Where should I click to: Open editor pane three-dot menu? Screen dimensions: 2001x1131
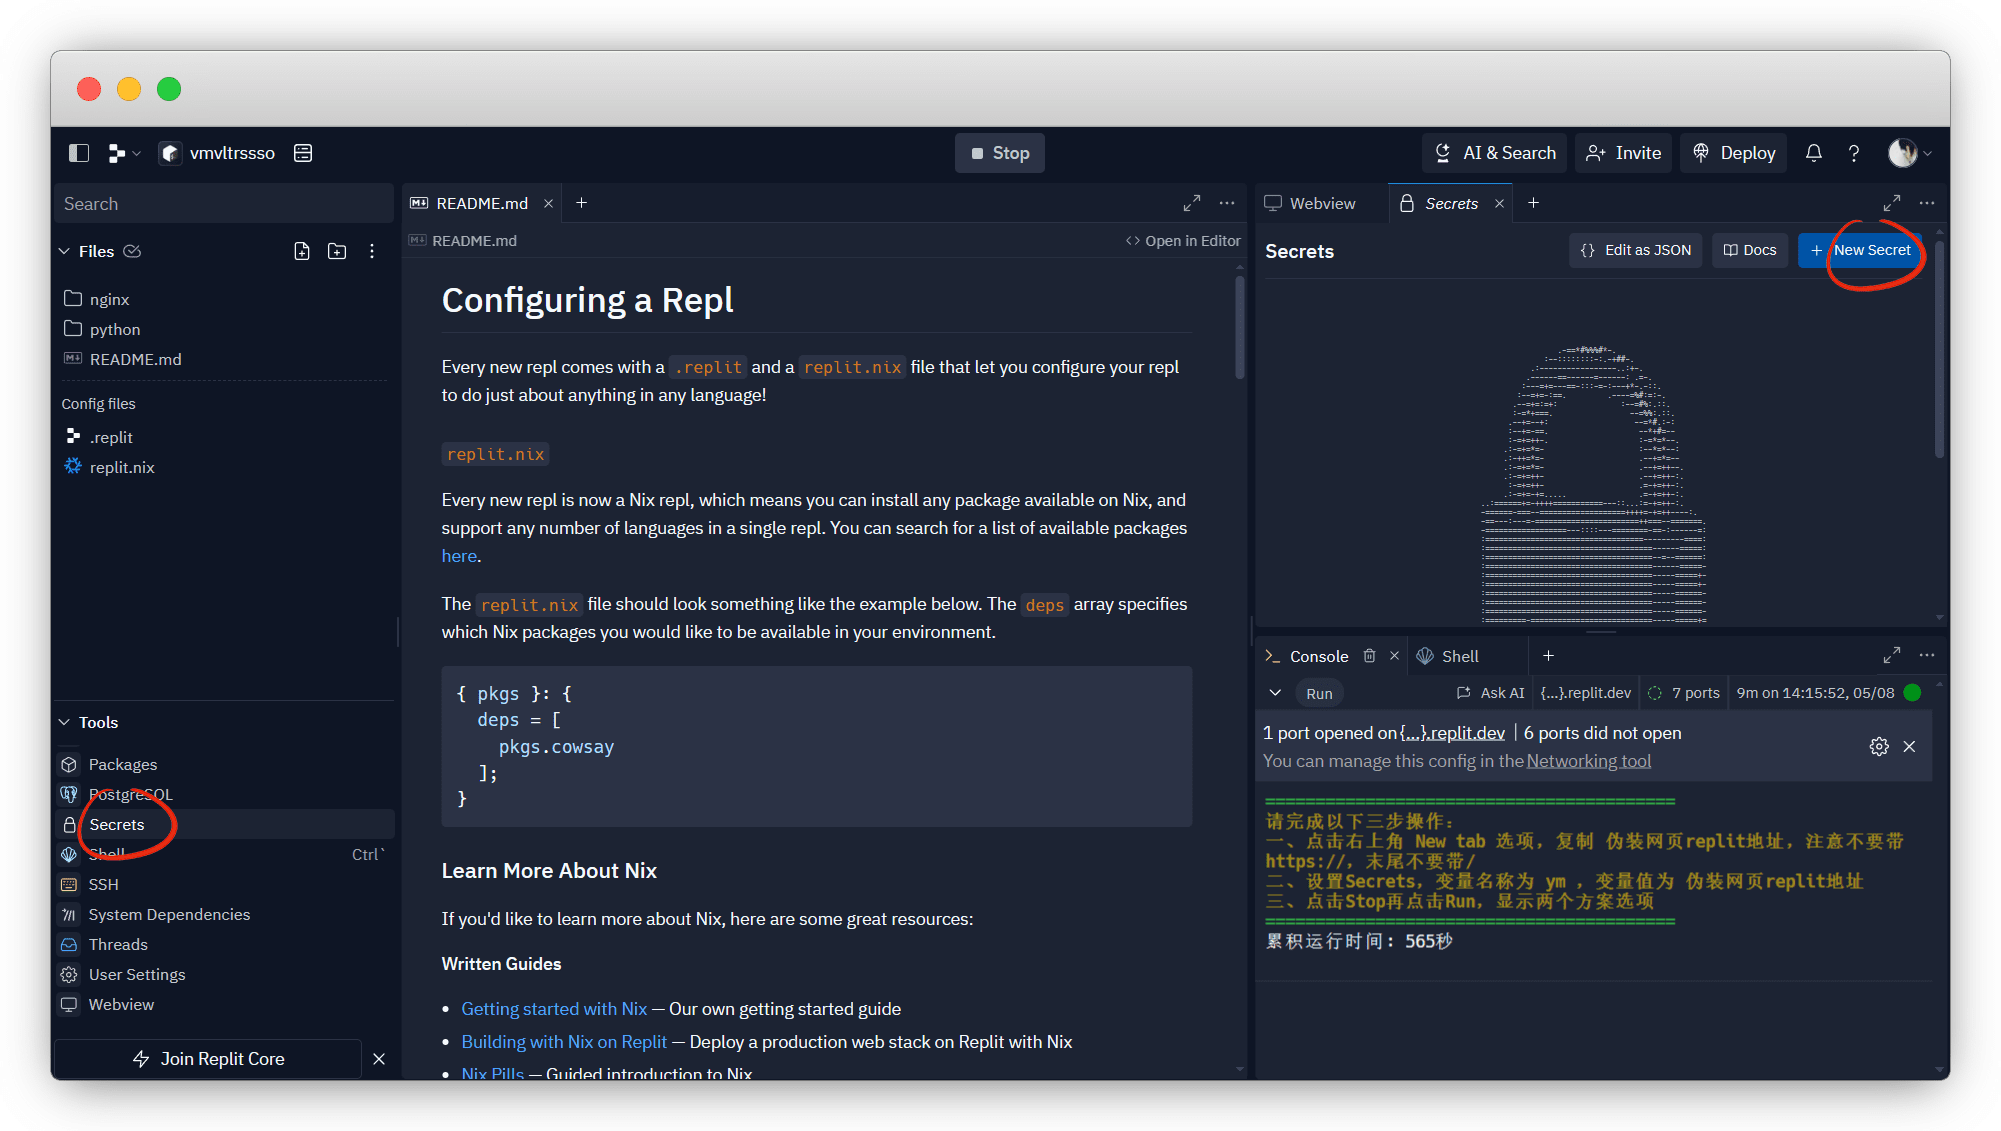click(1227, 203)
